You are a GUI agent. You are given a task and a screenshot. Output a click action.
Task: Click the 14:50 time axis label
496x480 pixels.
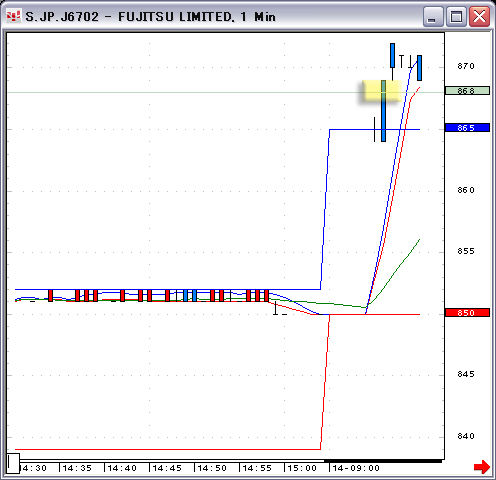click(212, 468)
